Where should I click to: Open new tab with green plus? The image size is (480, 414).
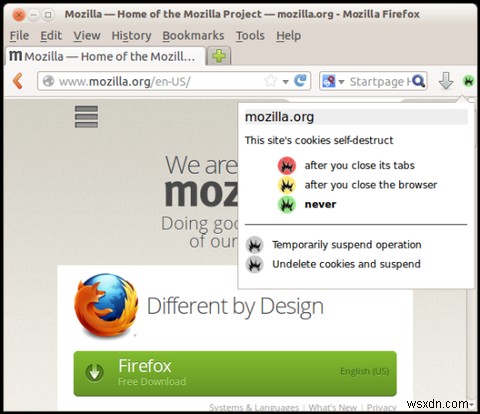pos(219,56)
